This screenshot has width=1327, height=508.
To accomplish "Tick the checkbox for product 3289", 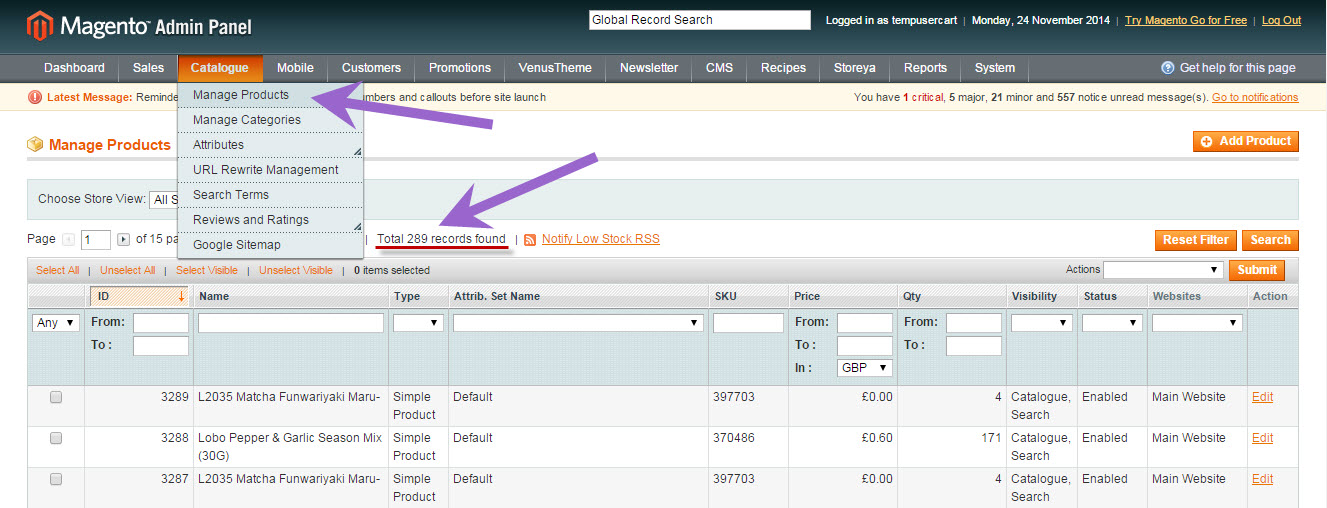I will pos(56,397).
